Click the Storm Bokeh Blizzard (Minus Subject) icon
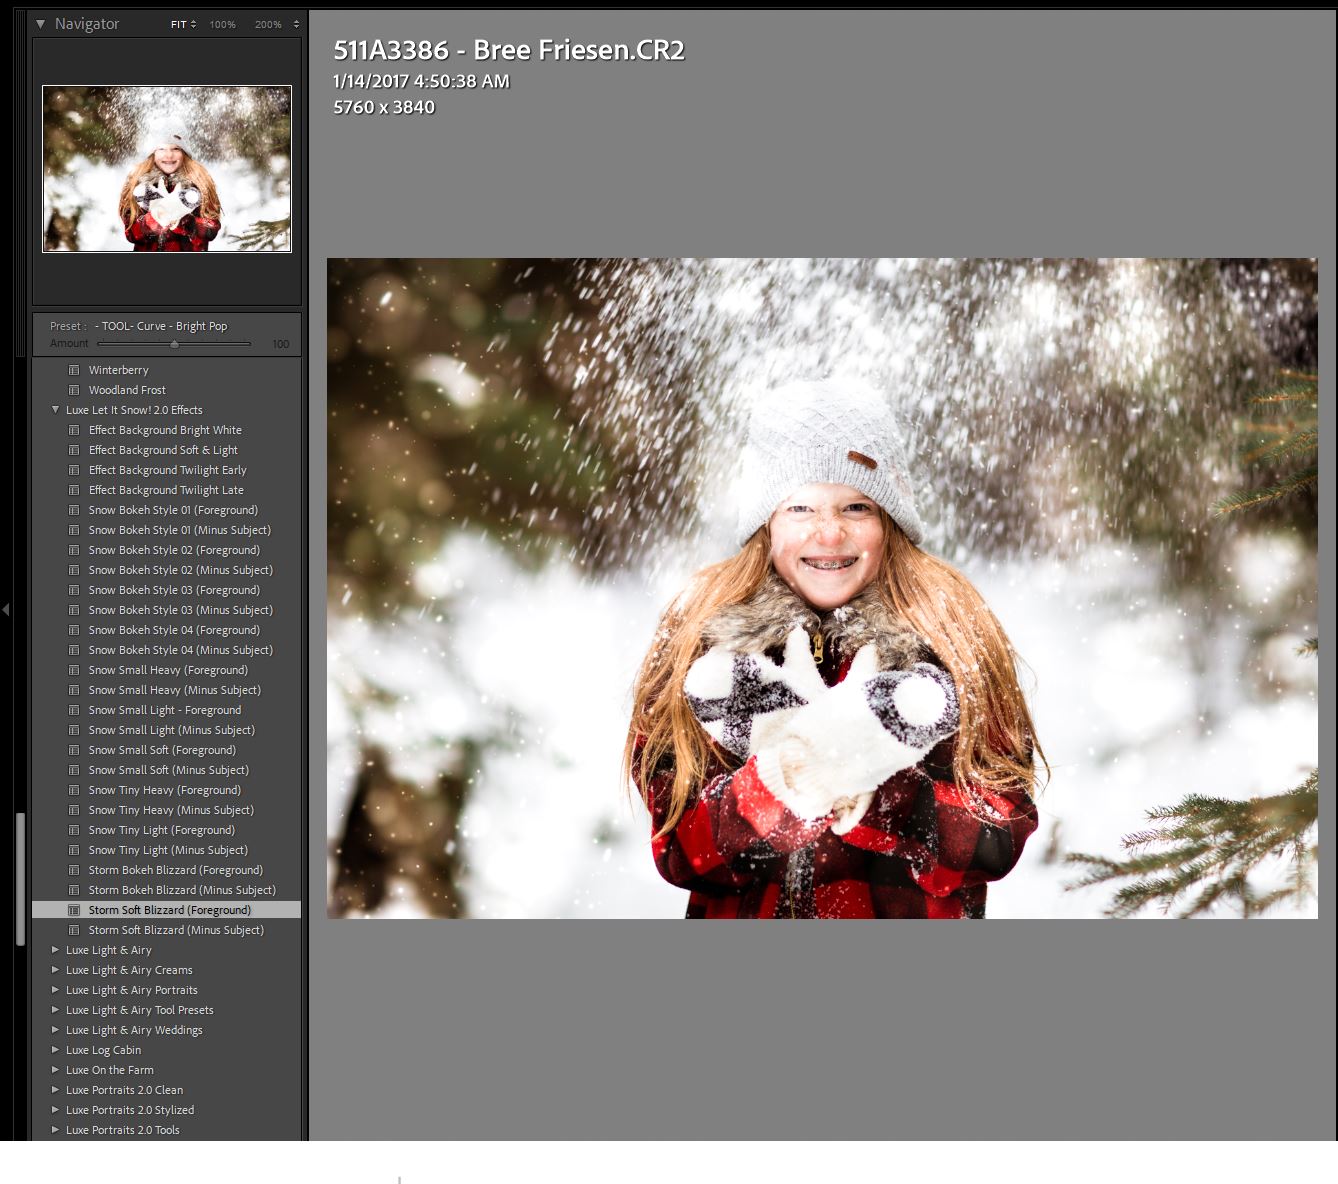1338x1184 pixels. tap(74, 890)
